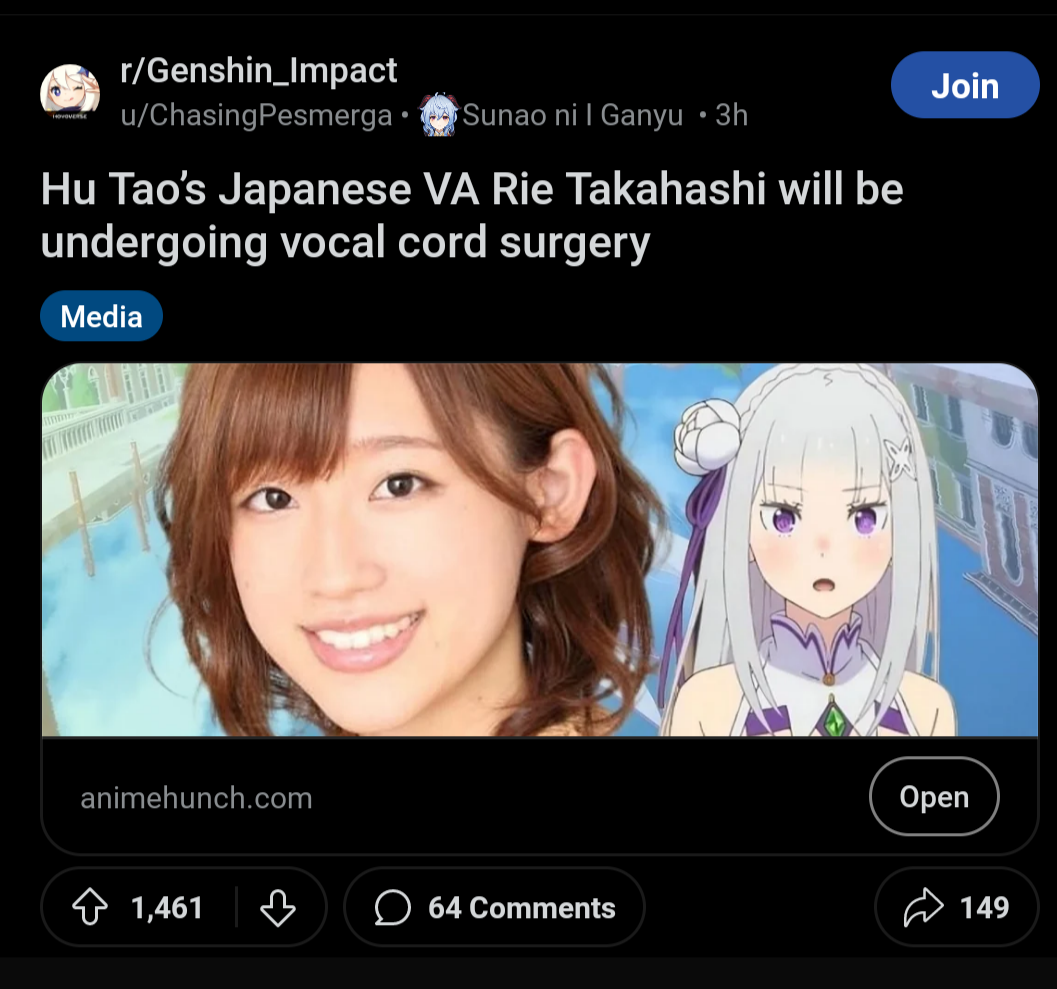Image resolution: width=1057 pixels, height=989 pixels.
Task: Open the article preview image thumbnail
Action: click(x=539, y=549)
